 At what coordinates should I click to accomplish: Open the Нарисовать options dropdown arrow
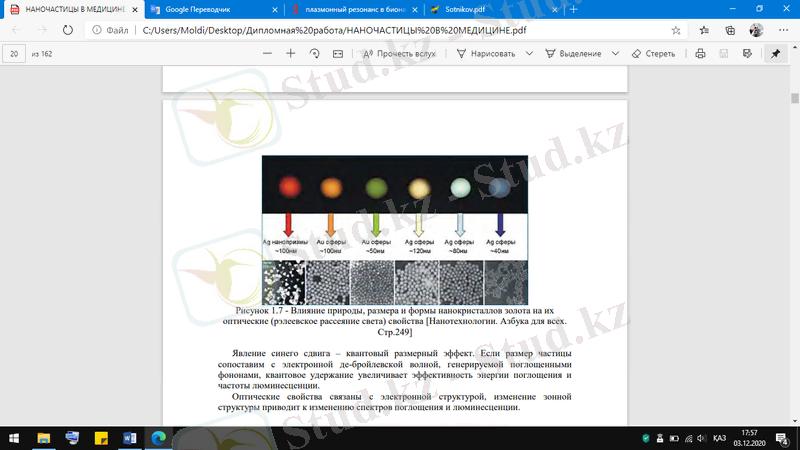coord(529,54)
